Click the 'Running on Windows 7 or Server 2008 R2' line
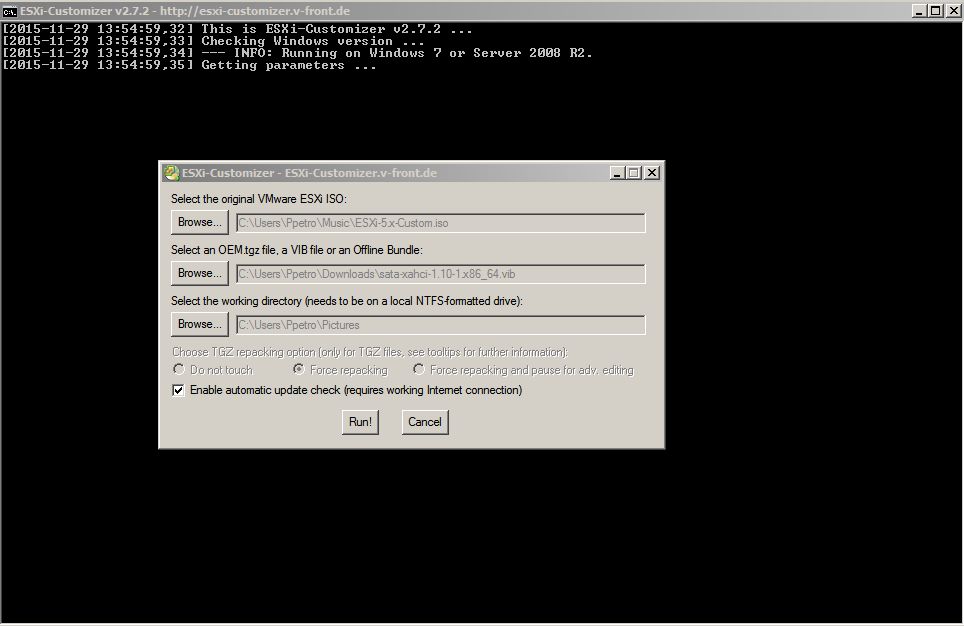The width and height of the screenshot is (964, 626). [x=298, y=53]
